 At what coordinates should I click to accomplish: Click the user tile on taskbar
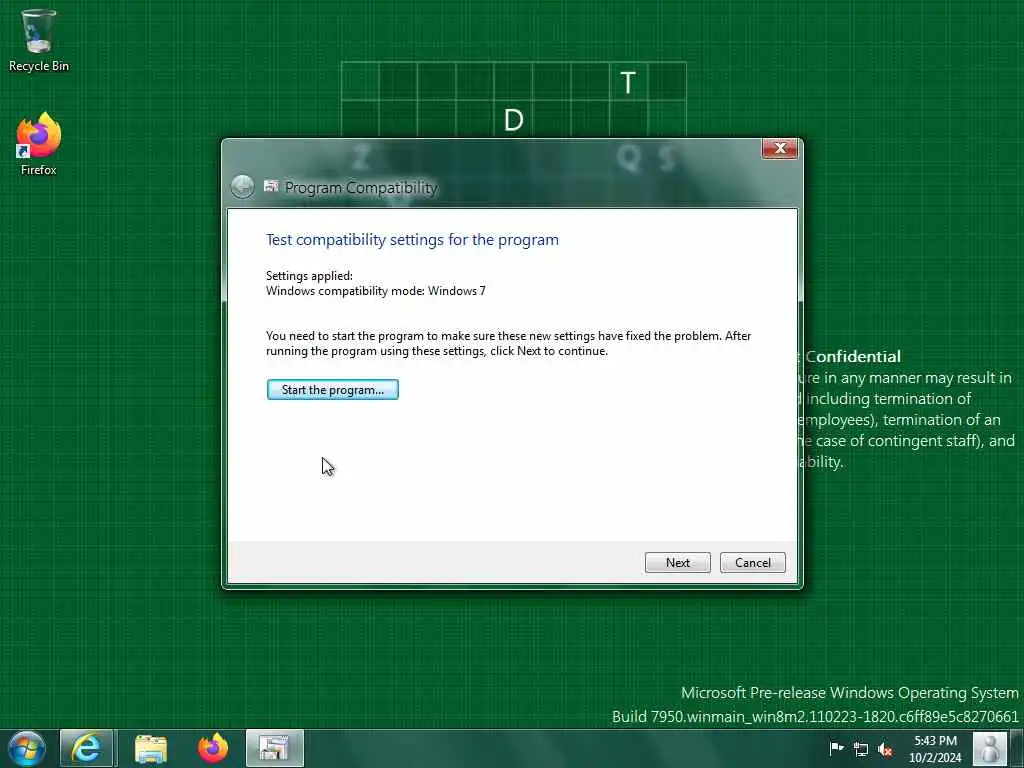pos(989,748)
